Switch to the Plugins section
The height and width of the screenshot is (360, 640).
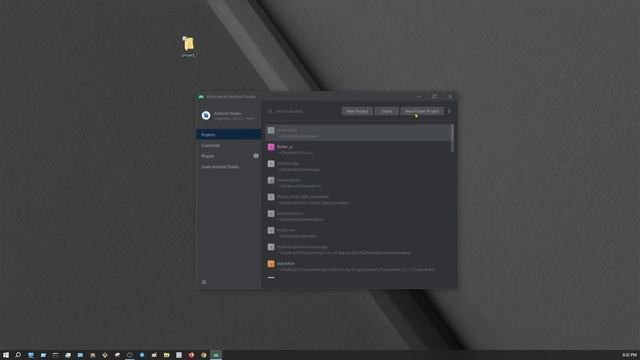(x=207, y=156)
